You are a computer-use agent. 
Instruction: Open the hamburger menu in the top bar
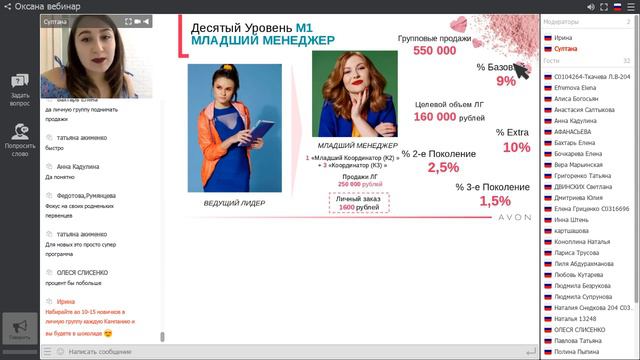tap(631, 7)
